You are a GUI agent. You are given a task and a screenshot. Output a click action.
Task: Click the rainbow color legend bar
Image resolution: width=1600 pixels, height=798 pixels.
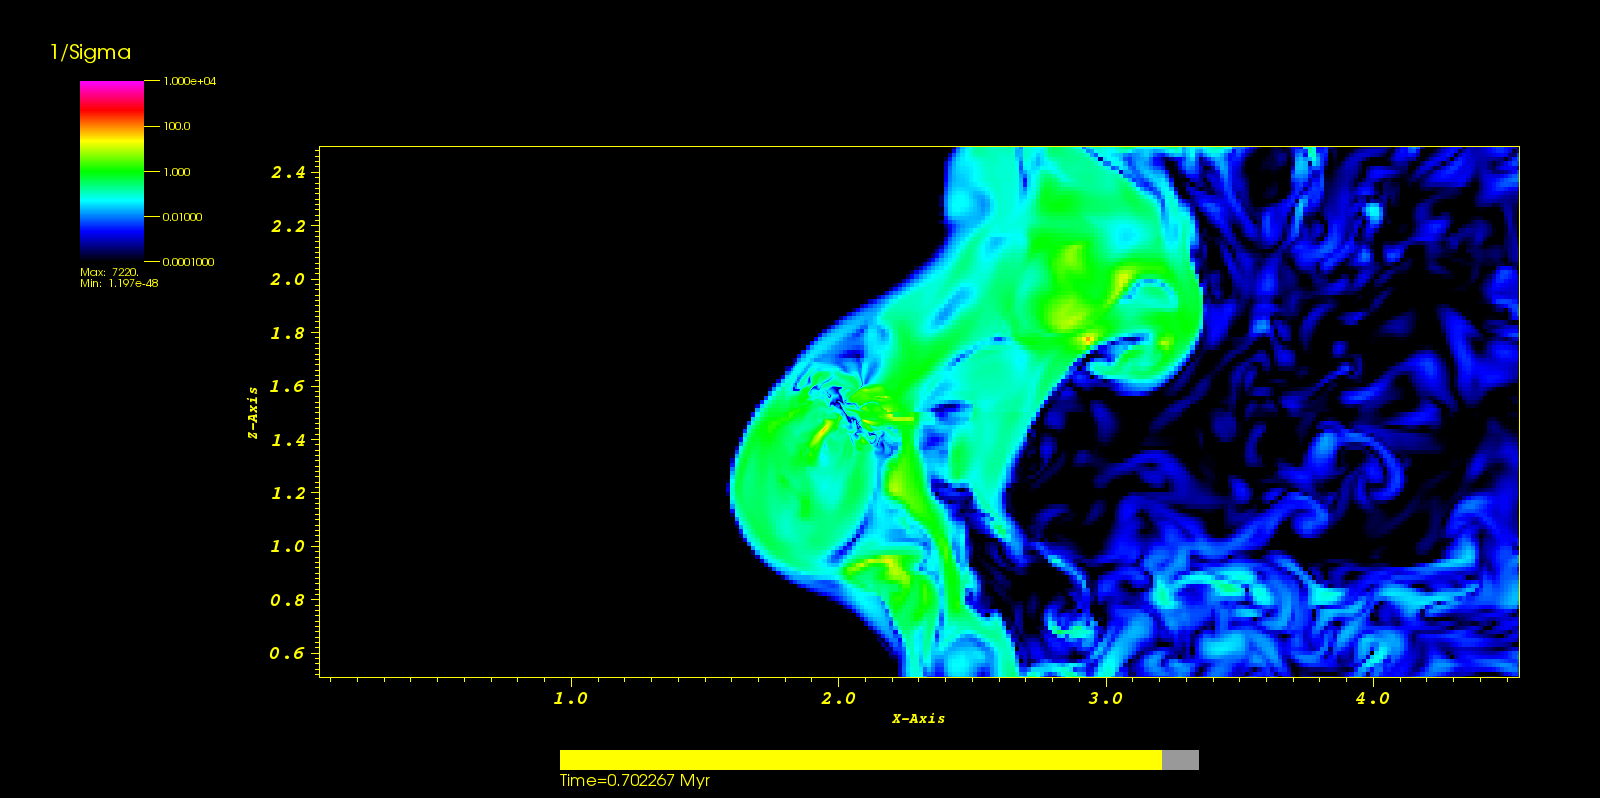click(x=112, y=171)
